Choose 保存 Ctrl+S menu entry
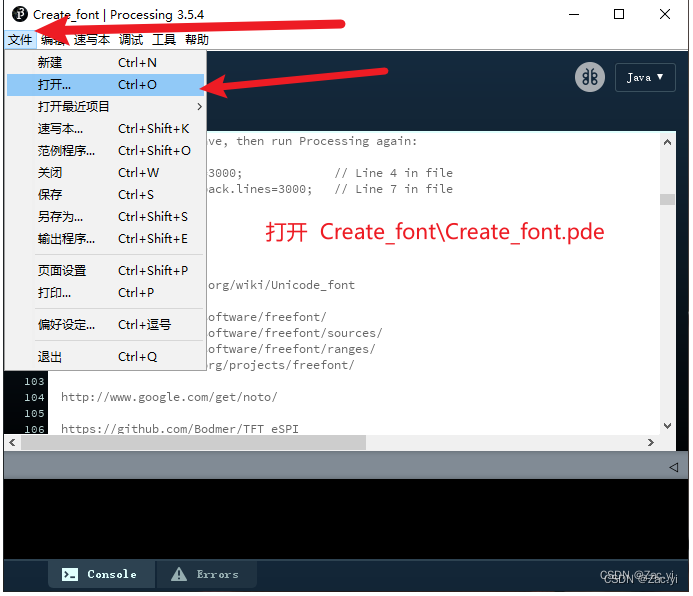693x596 pixels. pos(105,195)
